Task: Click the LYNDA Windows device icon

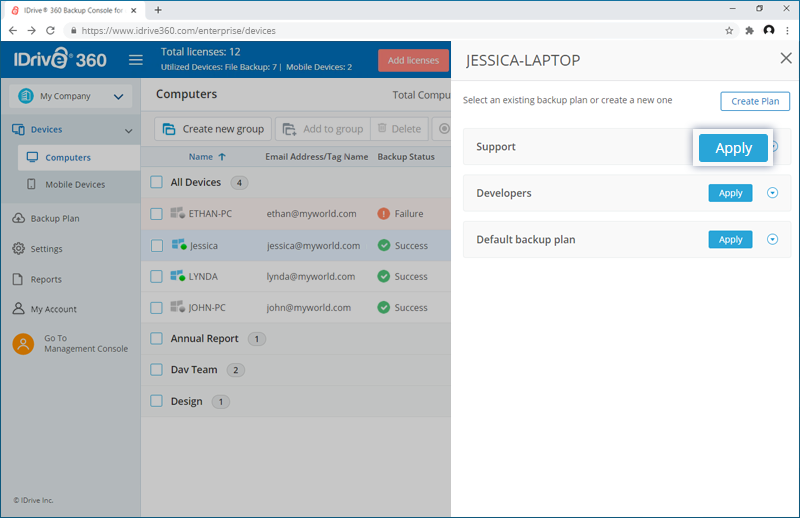Action: (178, 276)
